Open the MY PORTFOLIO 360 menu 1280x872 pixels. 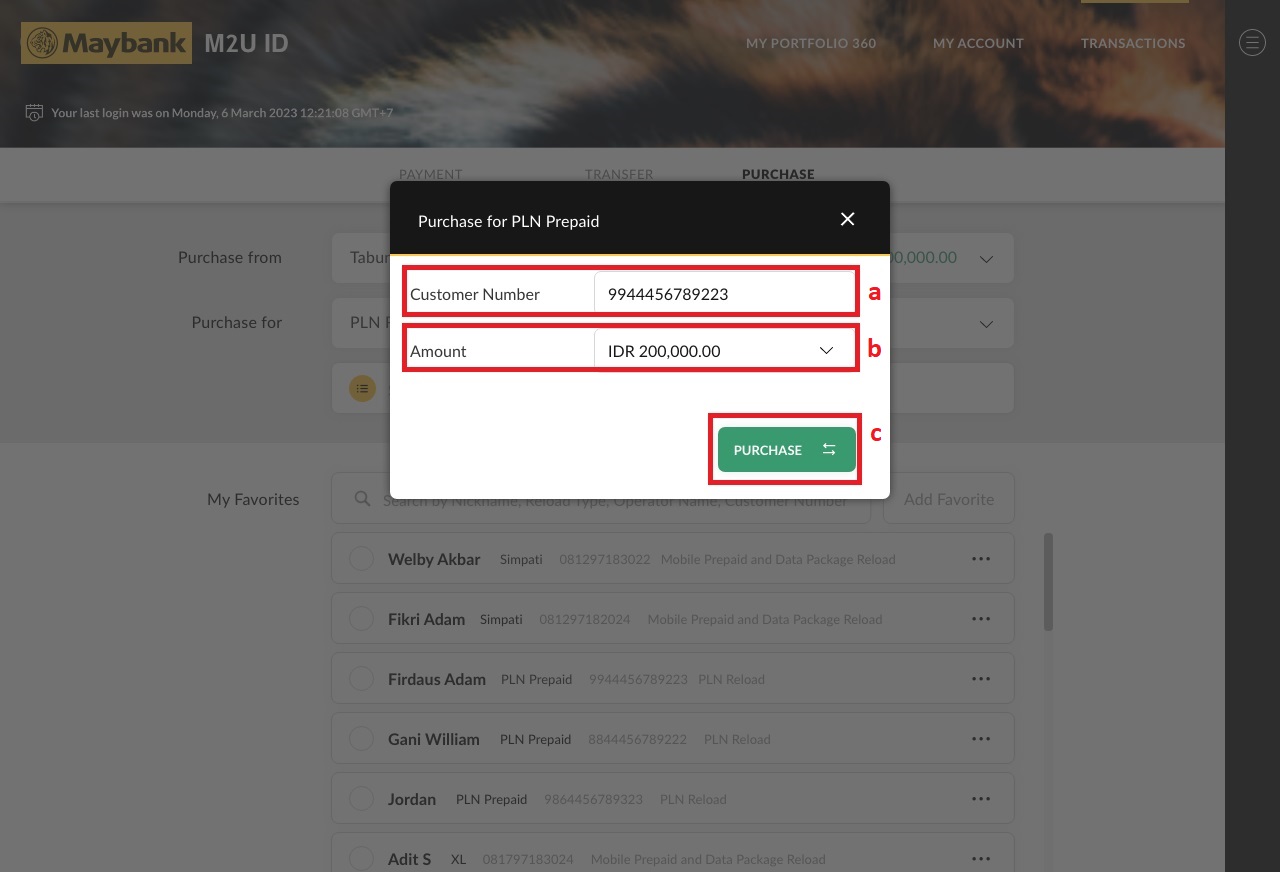811,43
